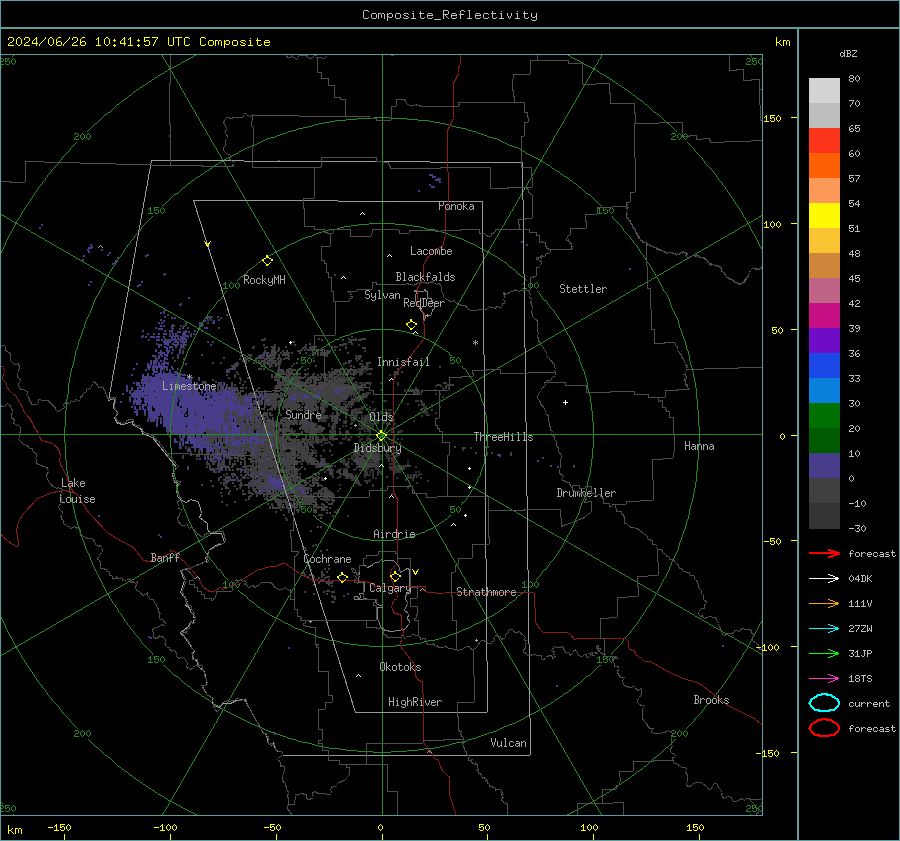The width and height of the screenshot is (900, 841).
Task: Click the cyan 'current' ellipse icon
Action: pyautogui.click(x=824, y=703)
